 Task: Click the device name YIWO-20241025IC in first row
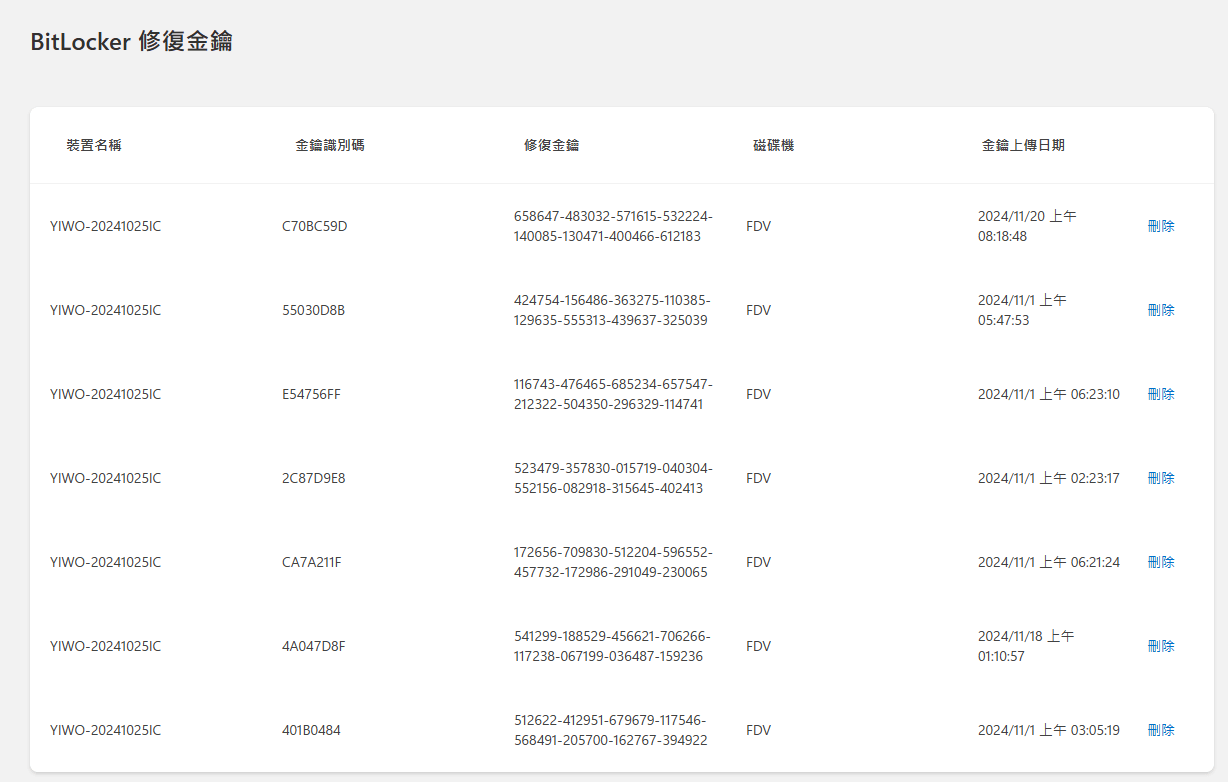point(104,226)
